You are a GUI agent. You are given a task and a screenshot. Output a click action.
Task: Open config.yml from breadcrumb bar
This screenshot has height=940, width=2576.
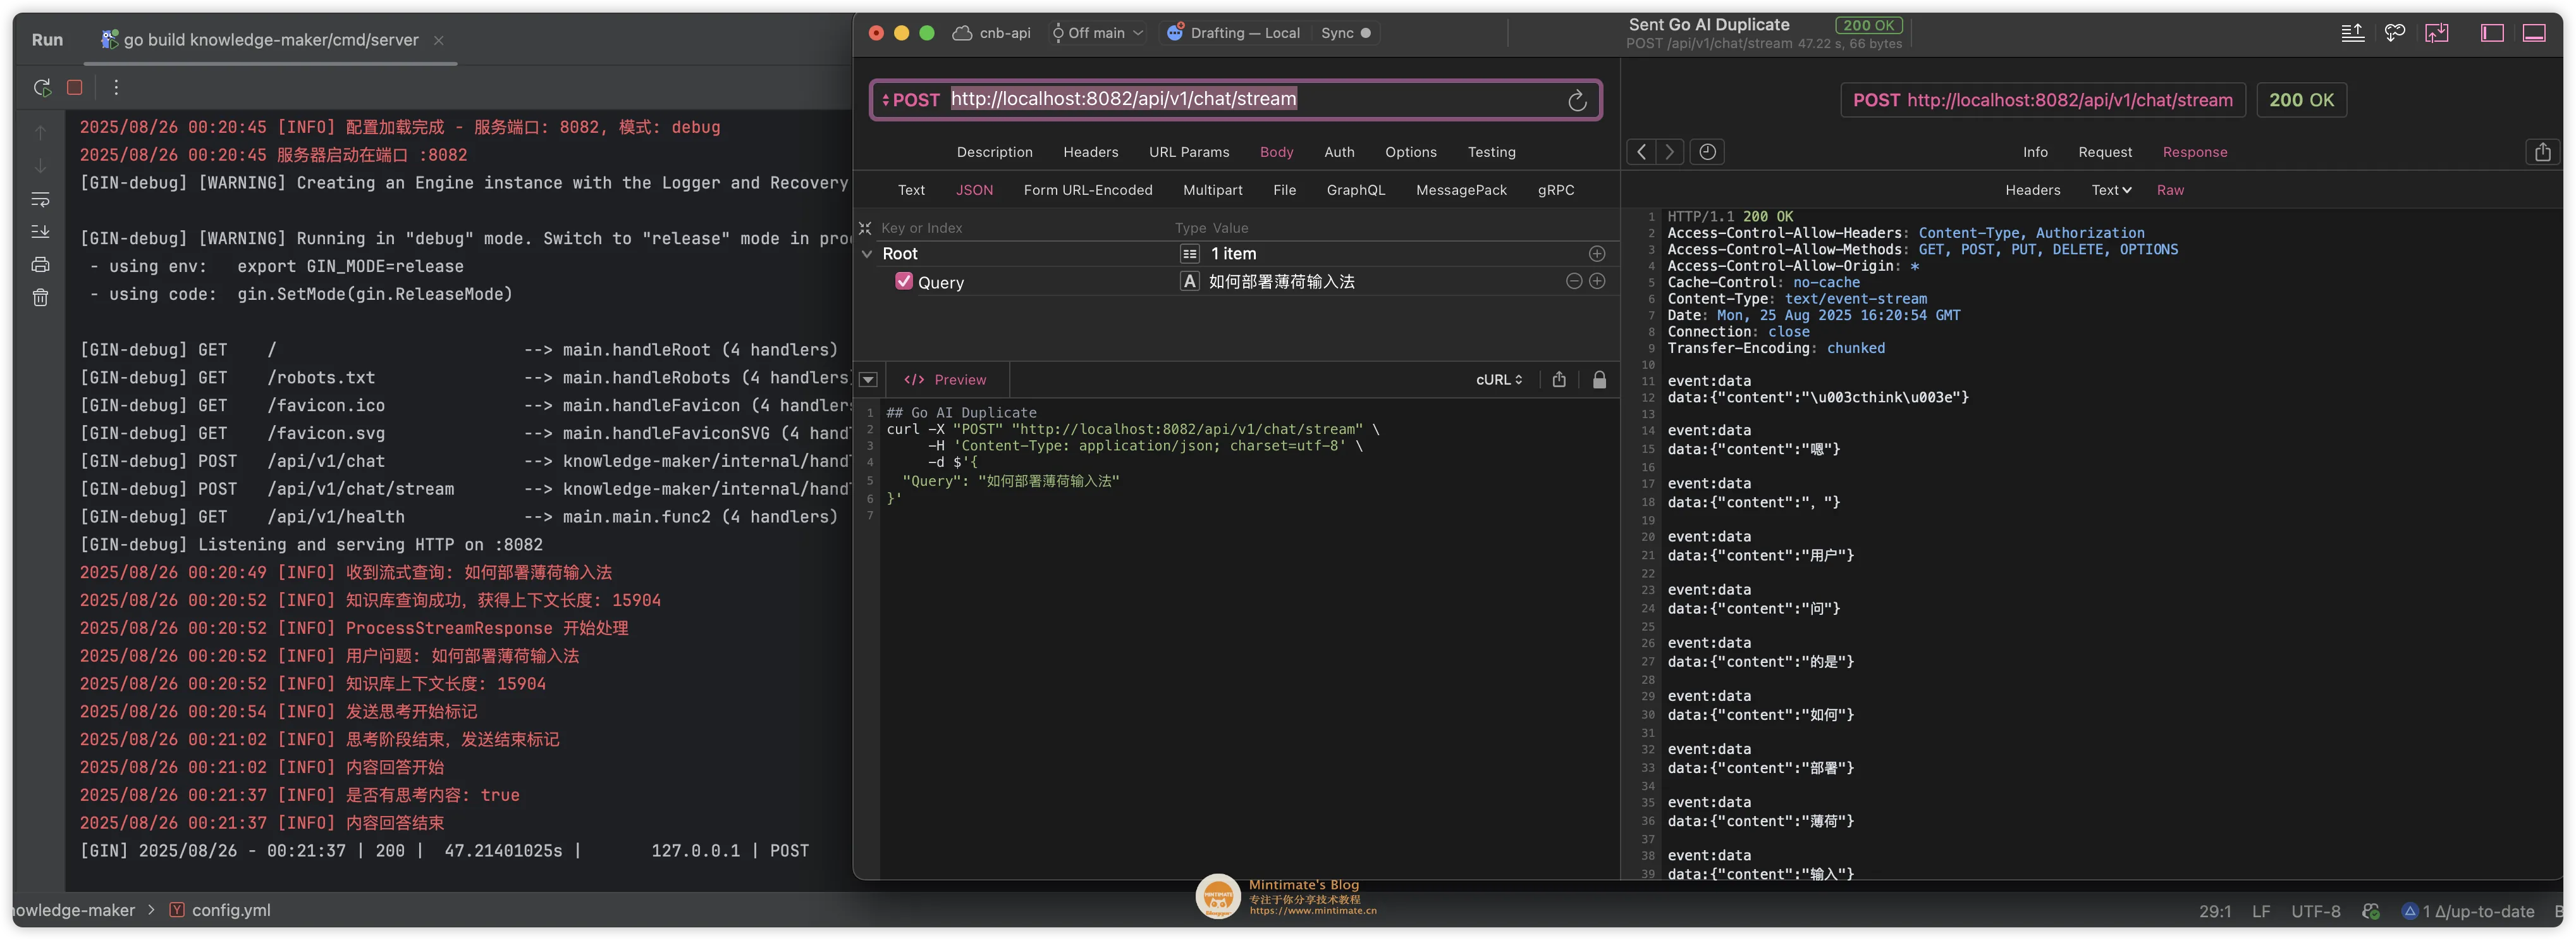pos(220,910)
